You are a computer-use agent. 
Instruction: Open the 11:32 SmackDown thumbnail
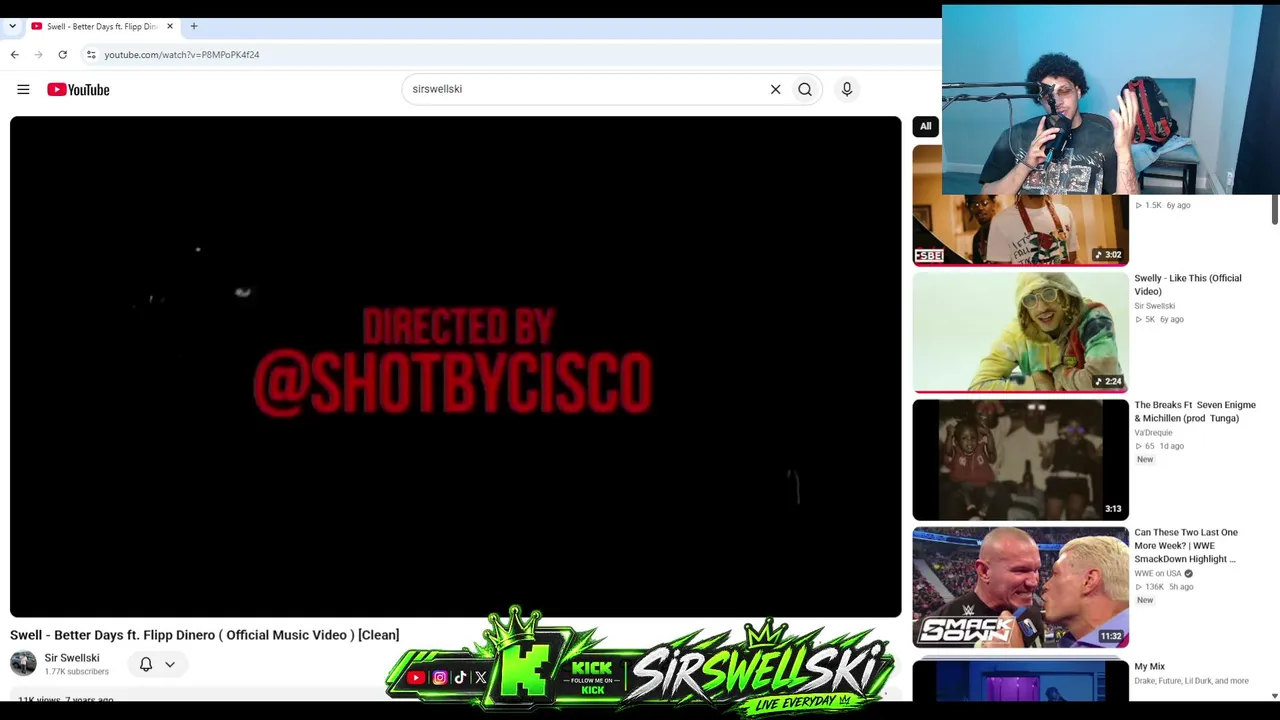pyautogui.click(x=1020, y=587)
